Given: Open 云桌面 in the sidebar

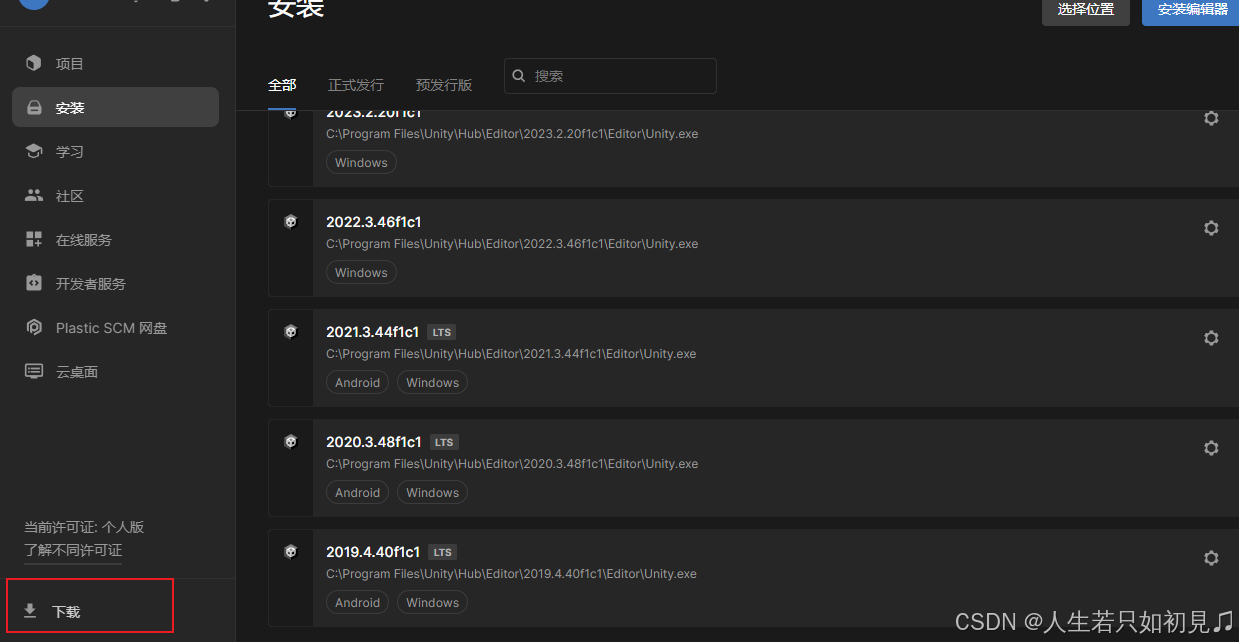Looking at the screenshot, I should 115,372.
